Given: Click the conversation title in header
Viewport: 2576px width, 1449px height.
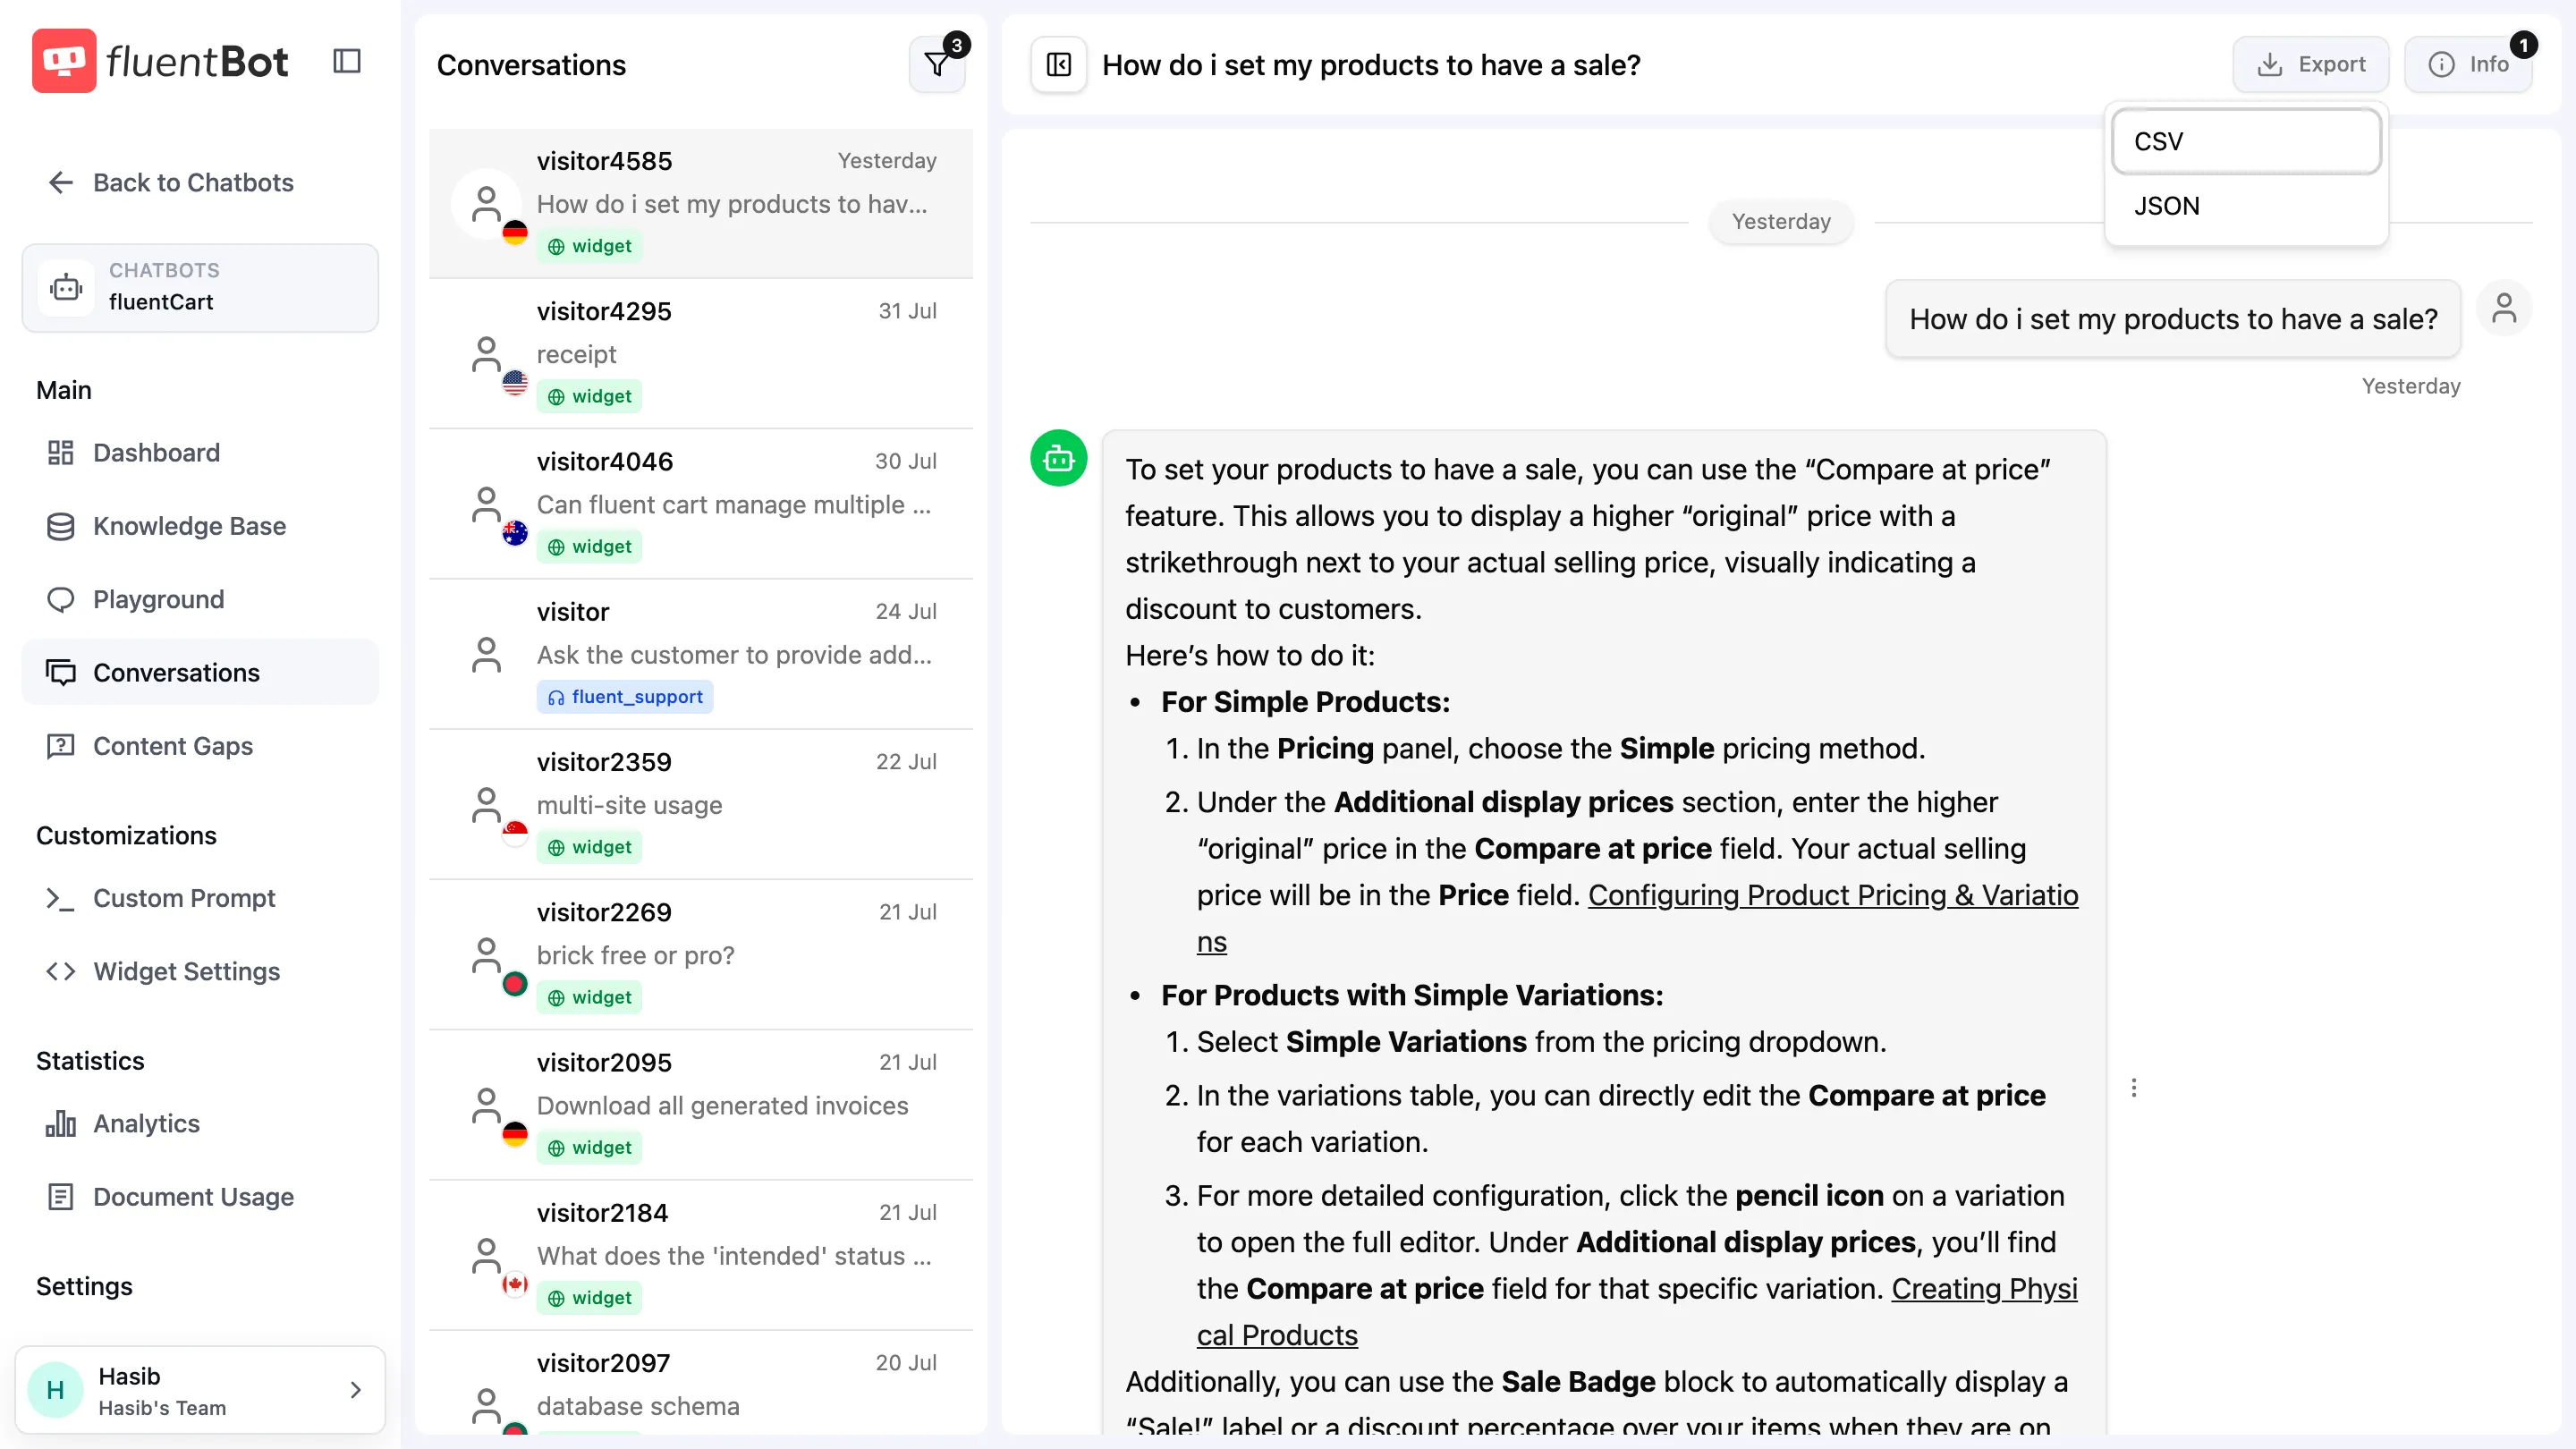Looking at the screenshot, I should point(1371,65).
